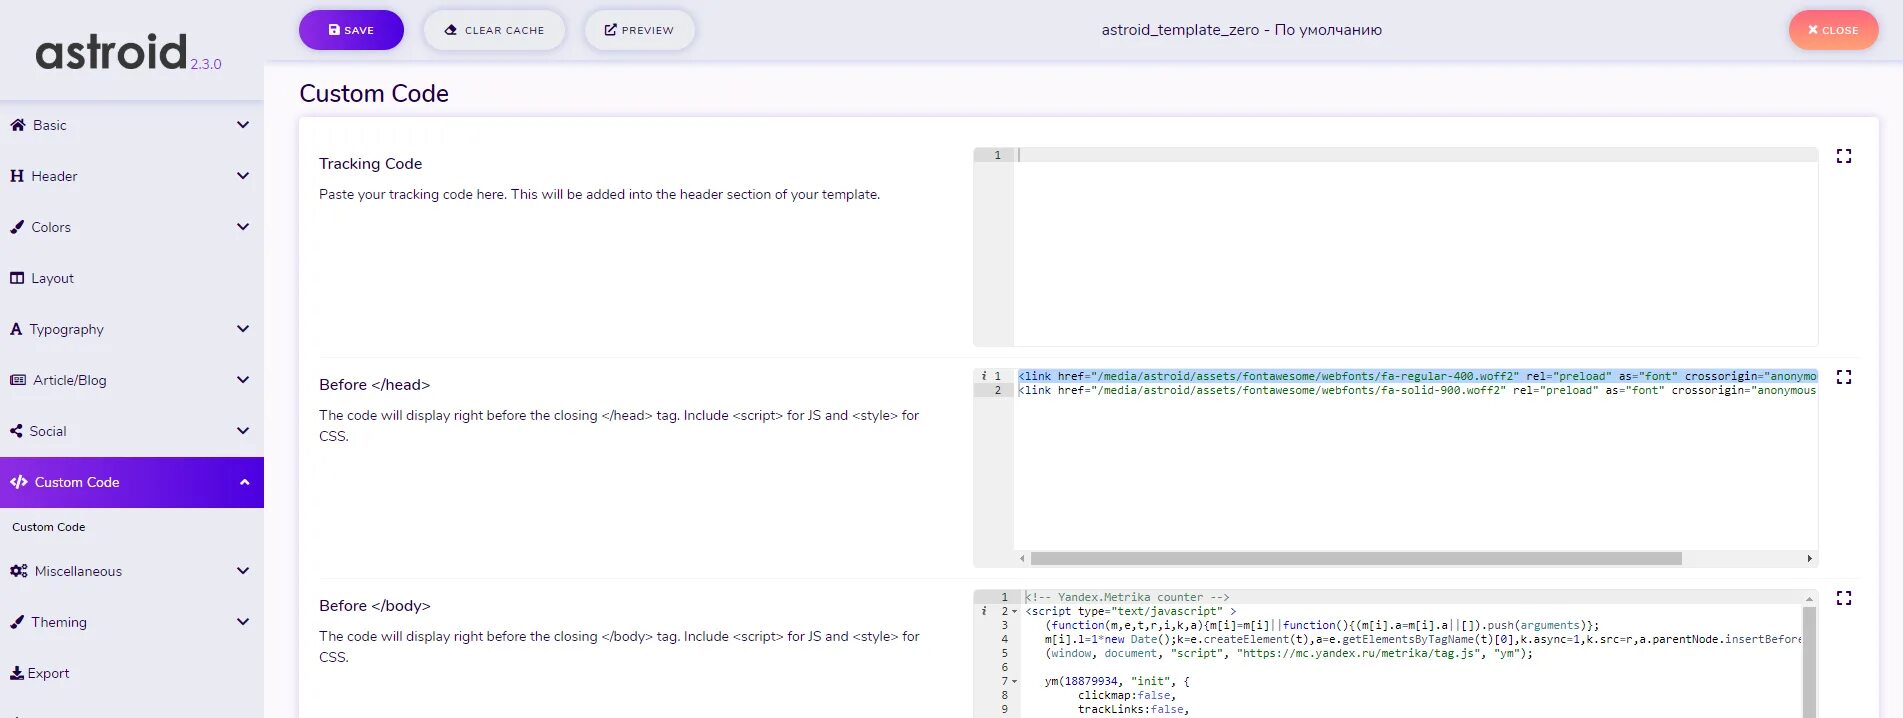The height and width of the screenshot is (718, 1903).
Task: Click the Before </body> vertical scrollbar
Action: pos(1809,662)
